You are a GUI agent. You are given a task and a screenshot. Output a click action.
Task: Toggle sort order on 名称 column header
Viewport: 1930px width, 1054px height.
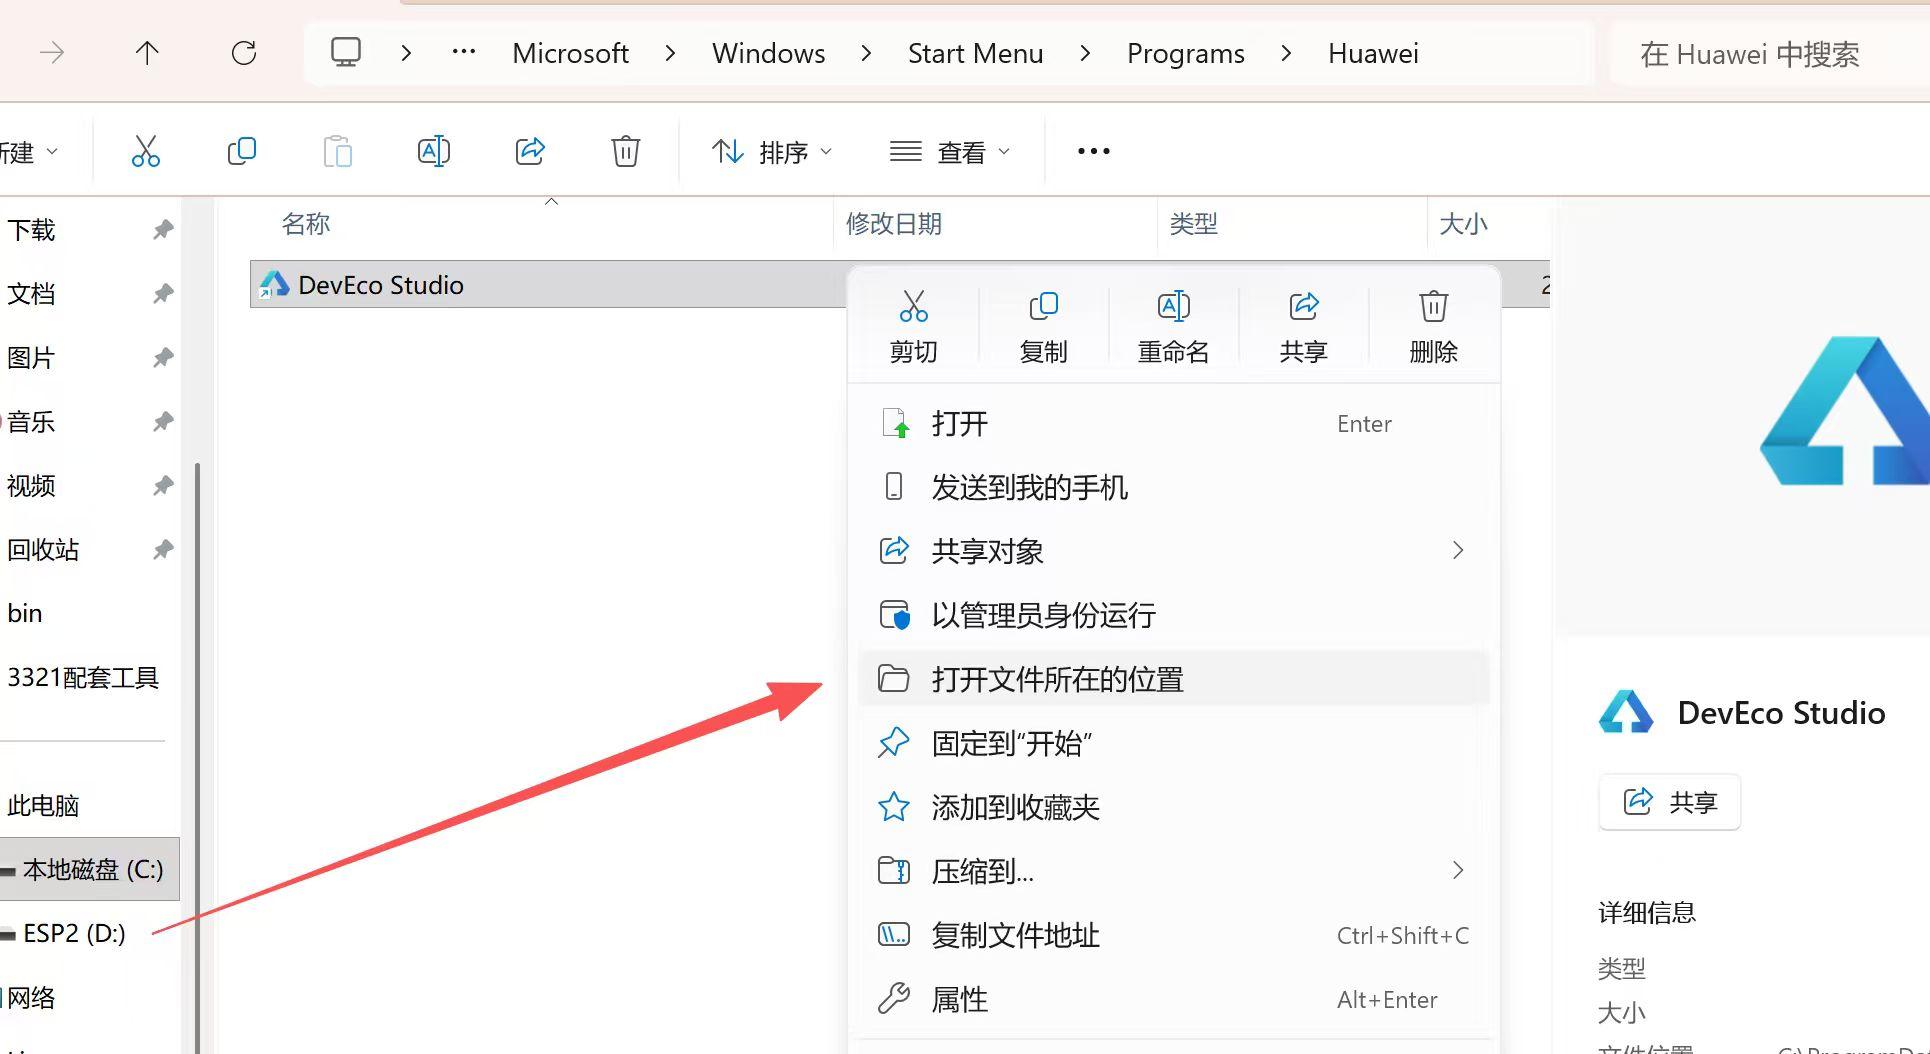pos(306,223)
